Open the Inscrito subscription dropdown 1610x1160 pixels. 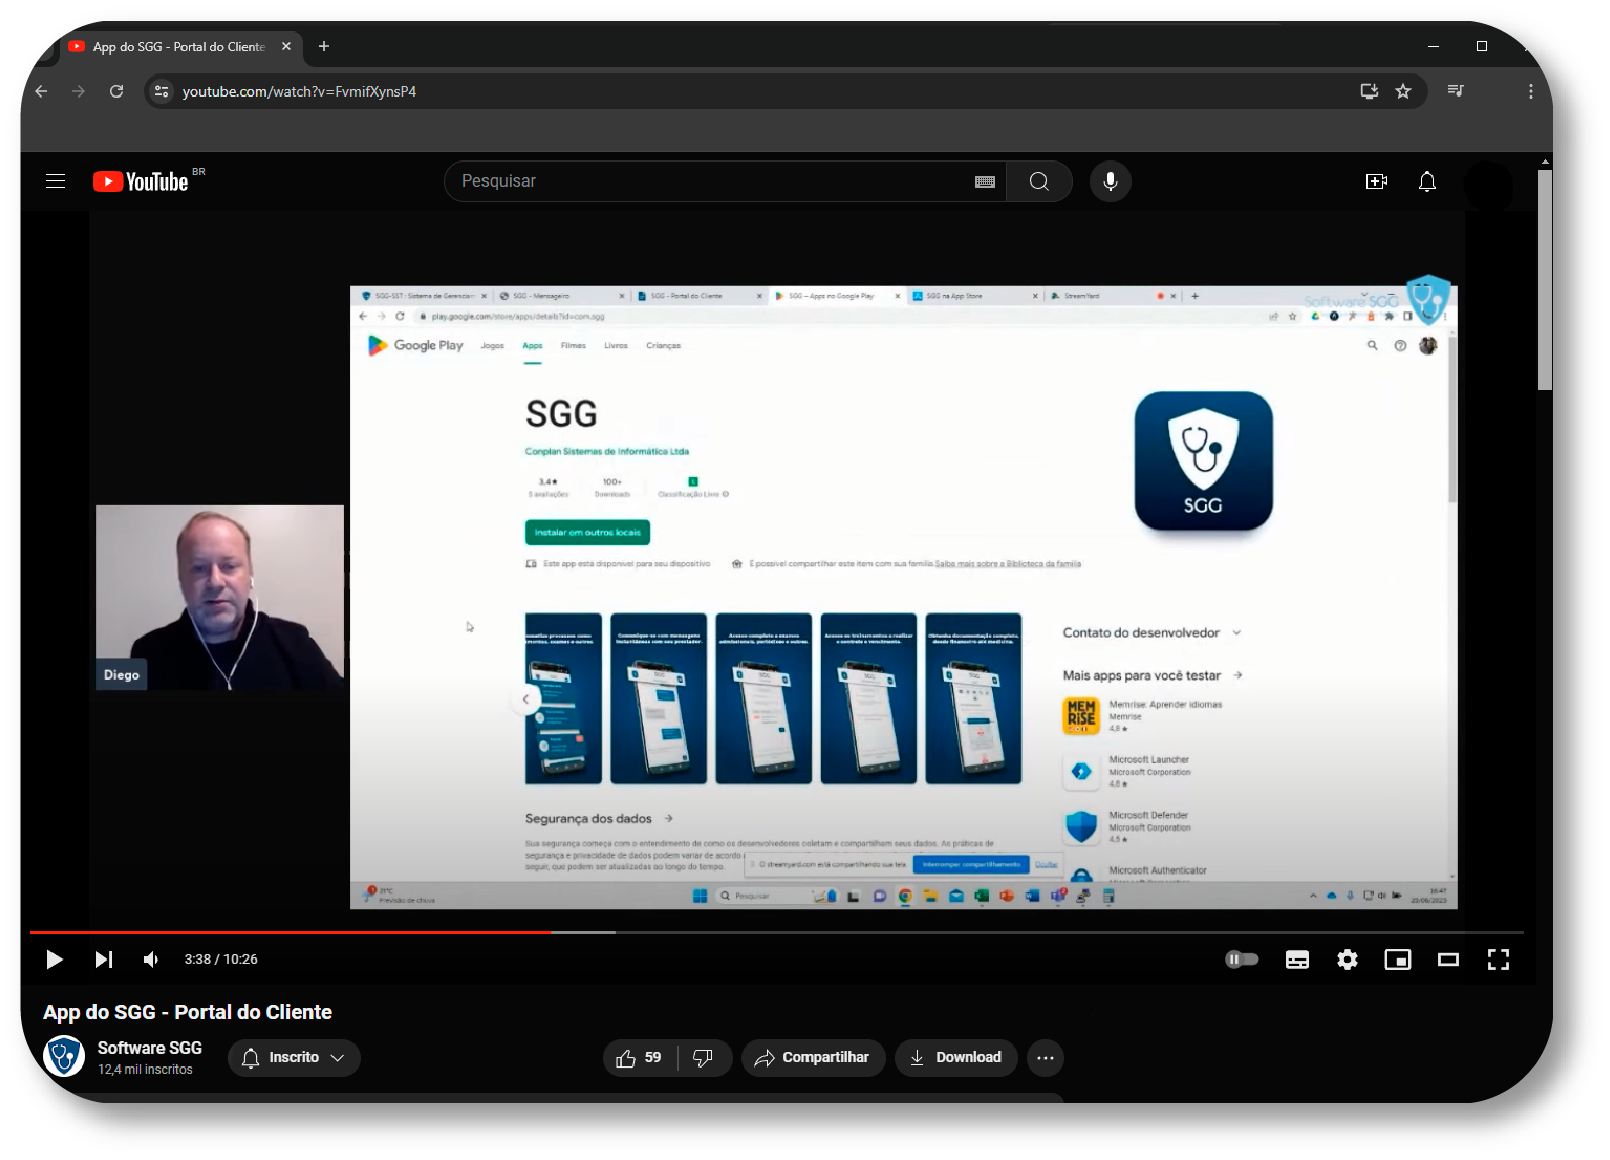(294, 1058)
